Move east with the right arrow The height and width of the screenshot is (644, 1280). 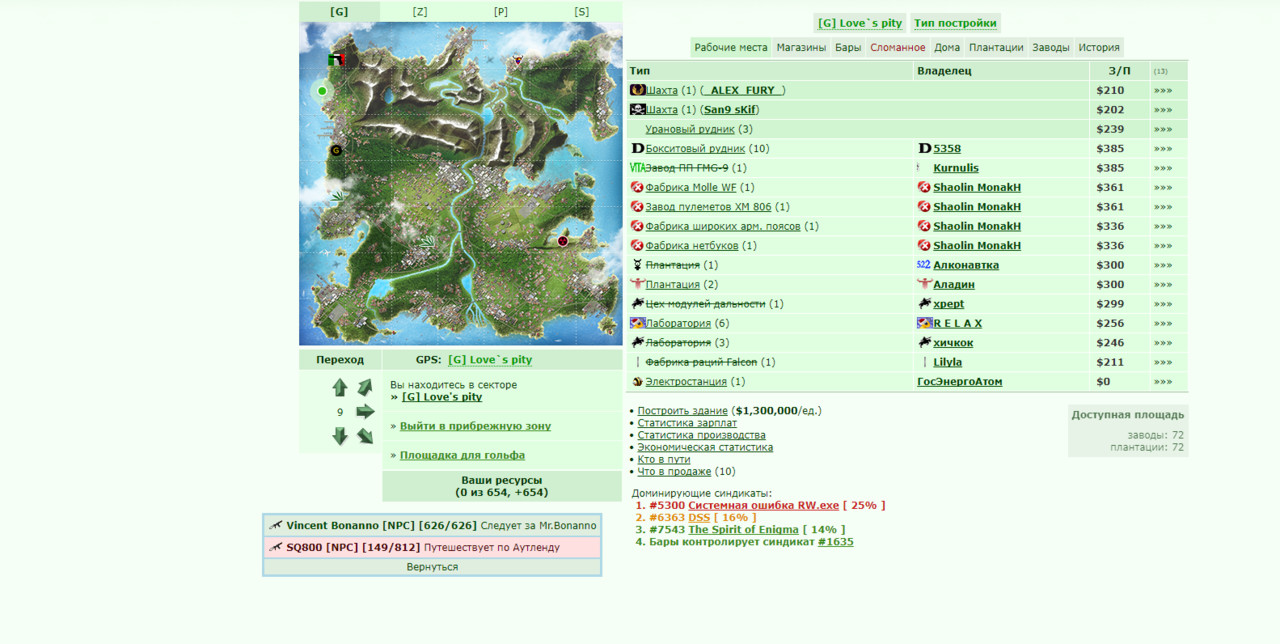pos(365,411)
